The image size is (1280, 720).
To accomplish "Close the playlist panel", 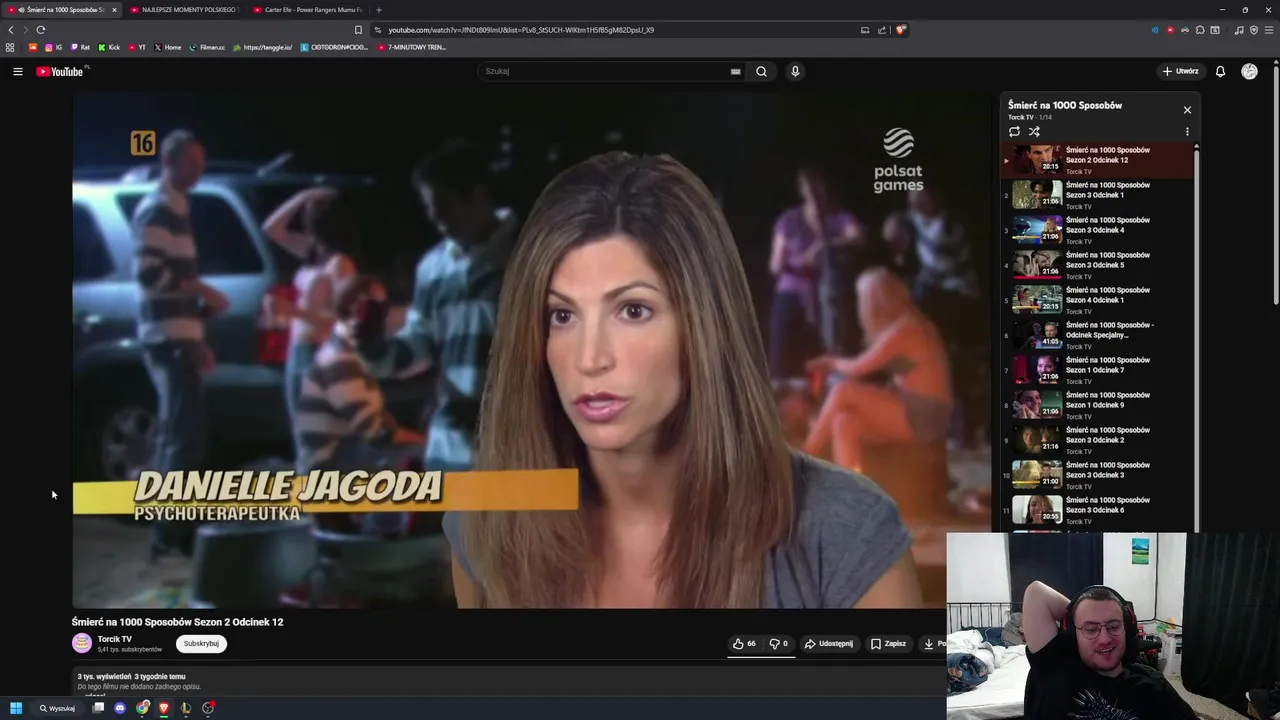I will (1187, 110).
